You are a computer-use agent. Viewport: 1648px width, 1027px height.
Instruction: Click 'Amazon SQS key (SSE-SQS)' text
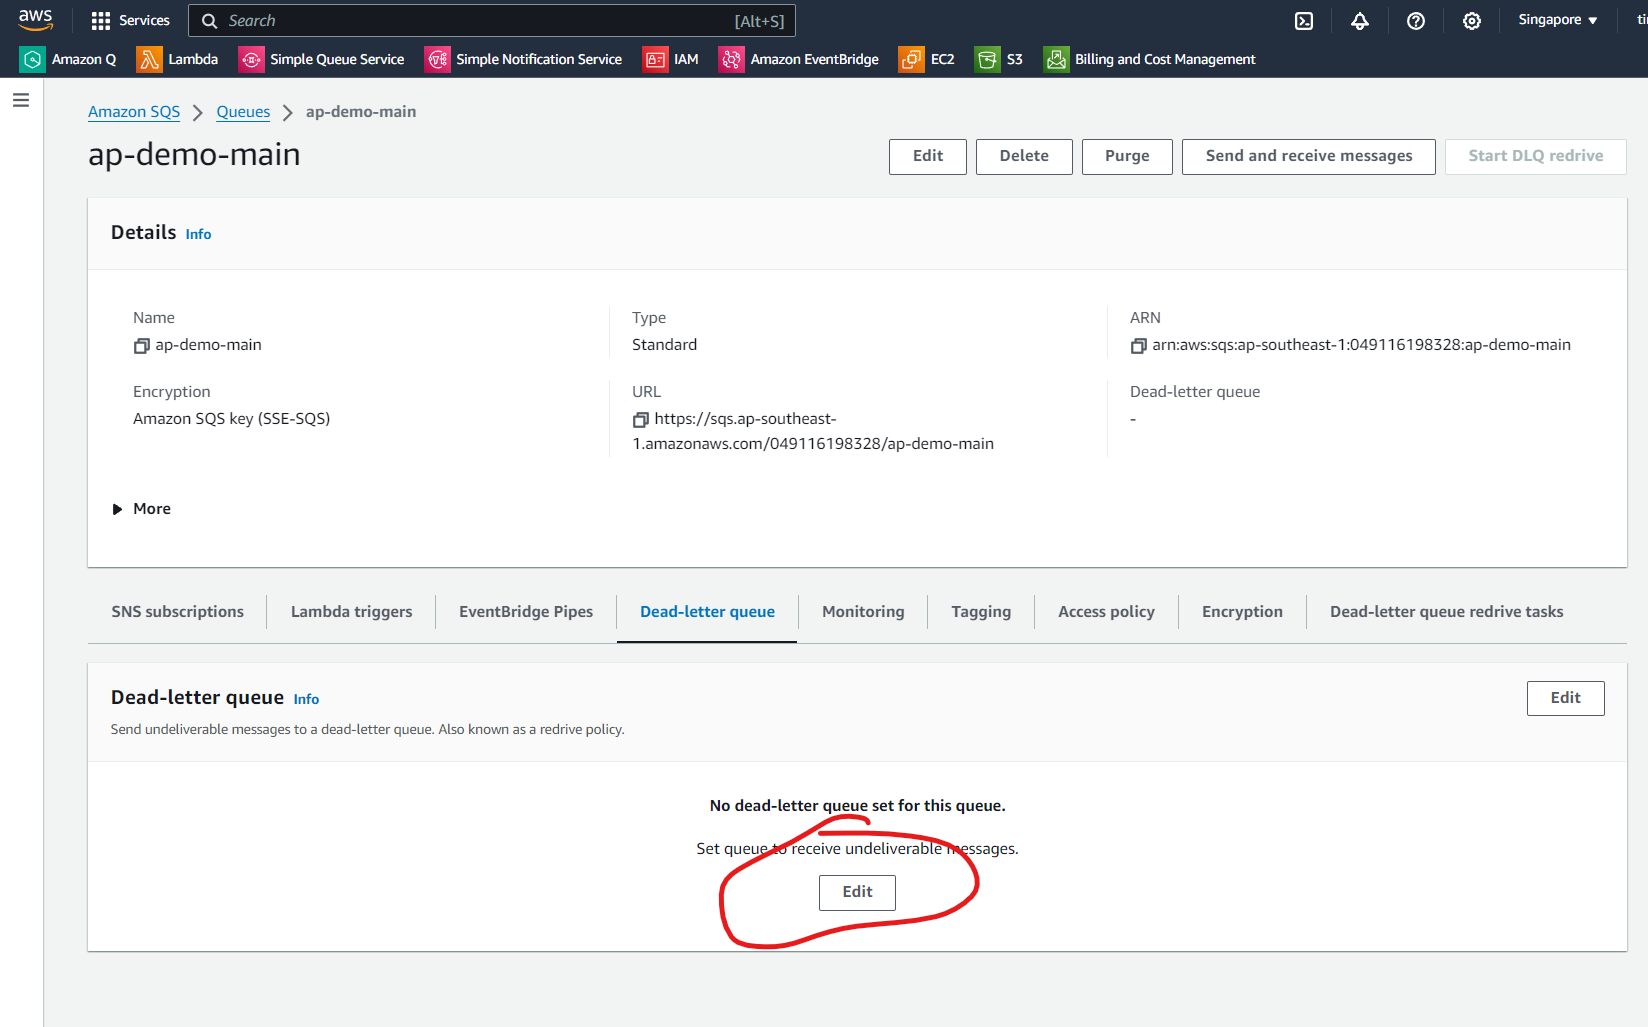click(231, 419)
